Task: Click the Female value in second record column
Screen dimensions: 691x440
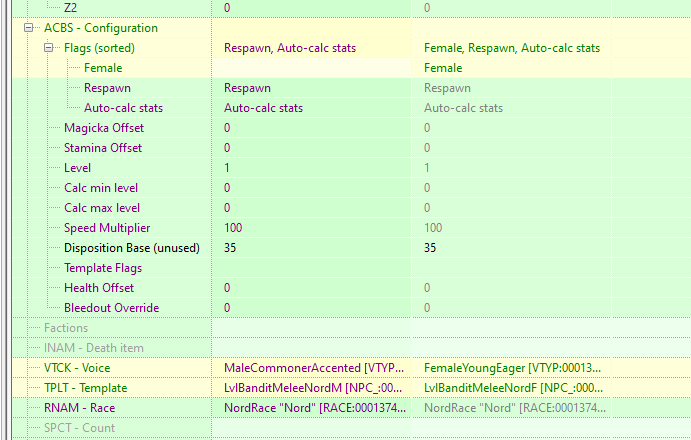Action: [443, 68]
